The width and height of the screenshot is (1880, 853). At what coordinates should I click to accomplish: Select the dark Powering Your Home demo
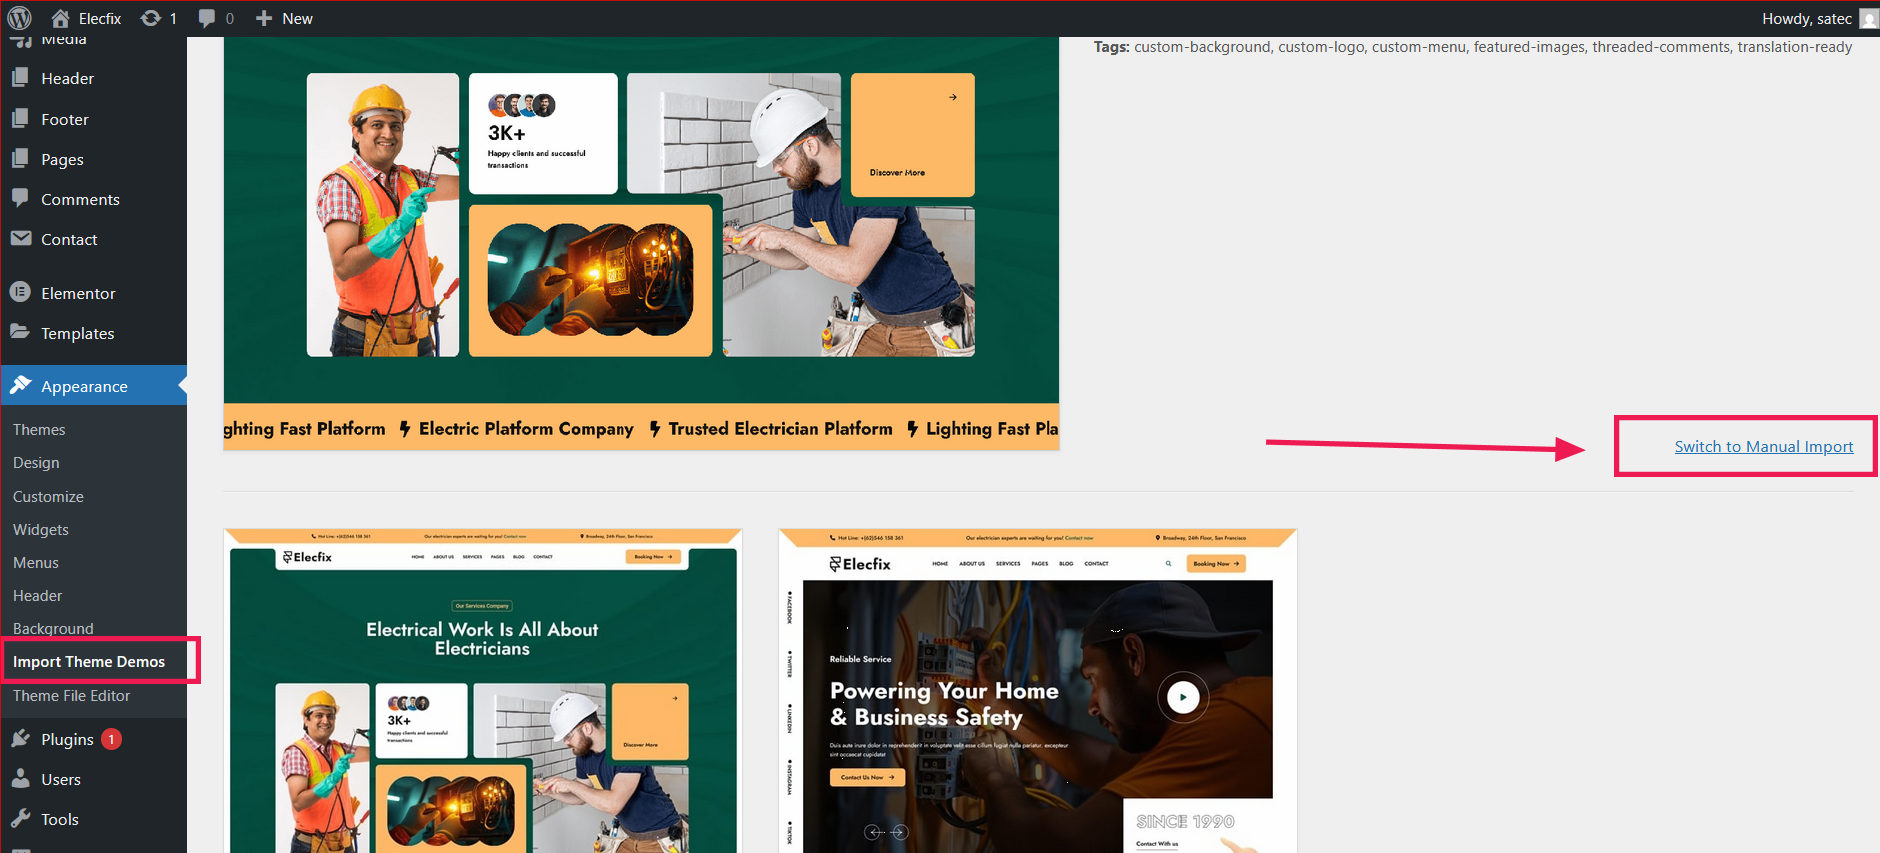1038,691
